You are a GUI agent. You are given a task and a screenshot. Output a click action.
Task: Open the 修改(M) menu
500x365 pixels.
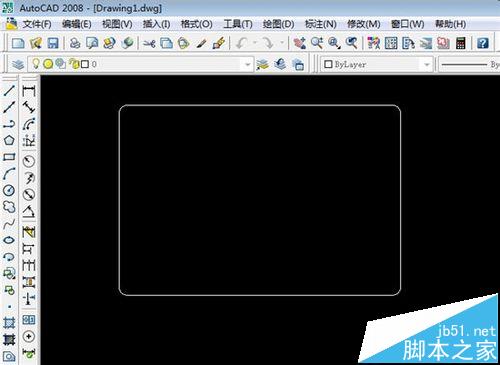(x=364, y=24)
